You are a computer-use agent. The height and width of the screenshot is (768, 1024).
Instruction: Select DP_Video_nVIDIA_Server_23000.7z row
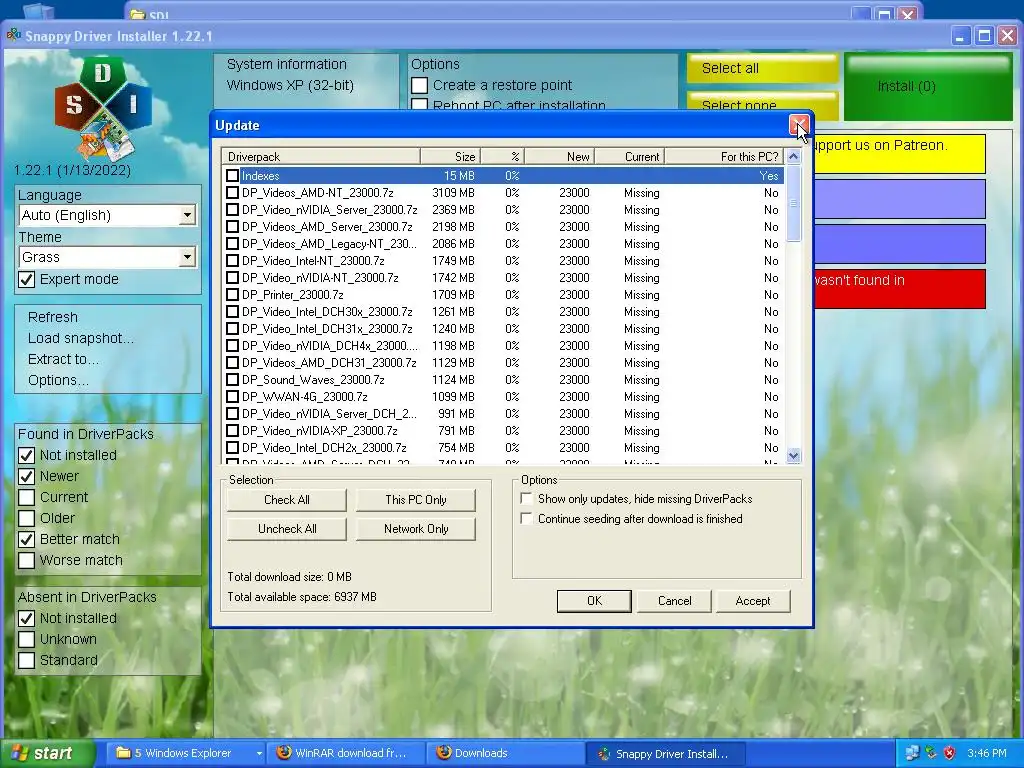(503, 210)
